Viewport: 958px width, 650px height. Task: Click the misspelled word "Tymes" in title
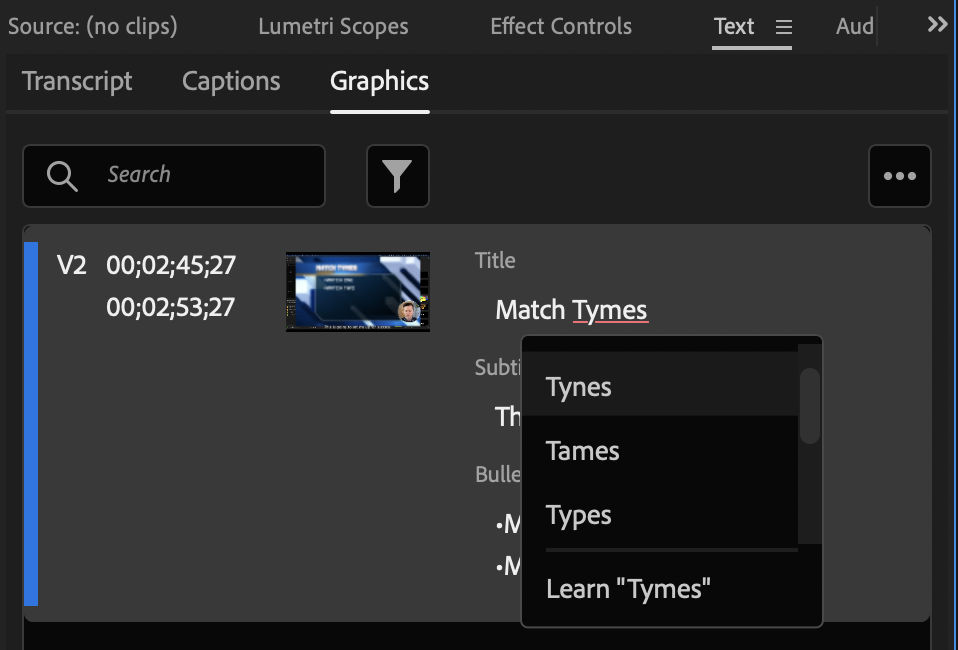coord(610,310)
